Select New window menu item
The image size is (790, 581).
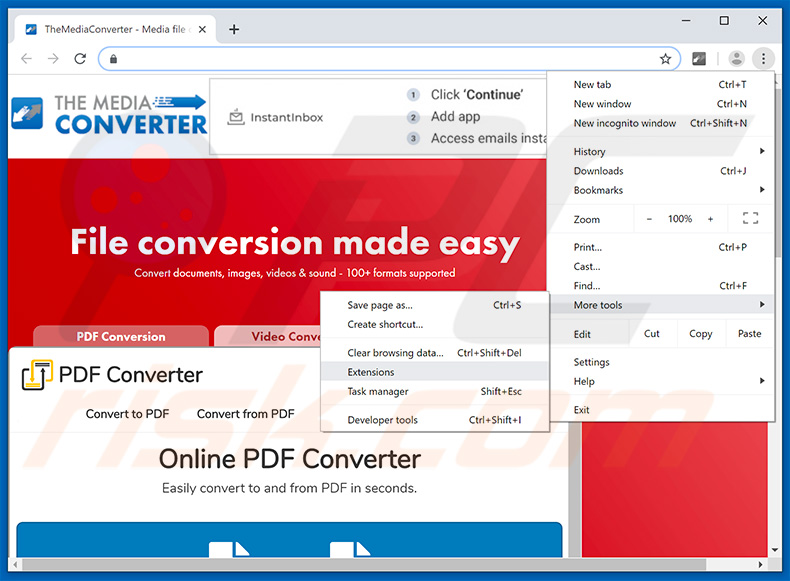(x=661, y=104)
